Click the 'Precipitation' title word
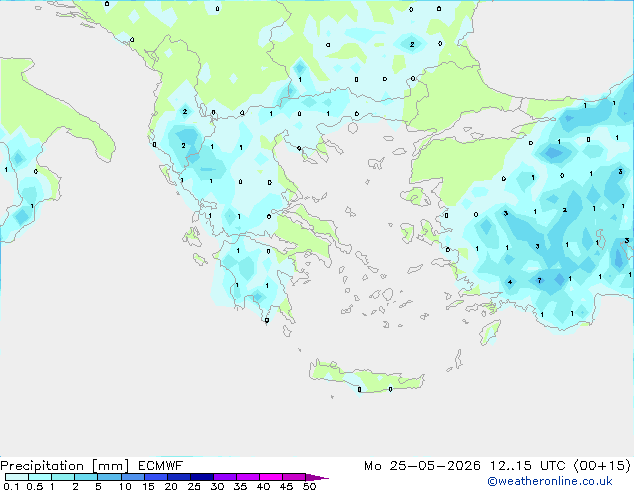This screenshot has height=490, width=634. click(x=42, y=466)
